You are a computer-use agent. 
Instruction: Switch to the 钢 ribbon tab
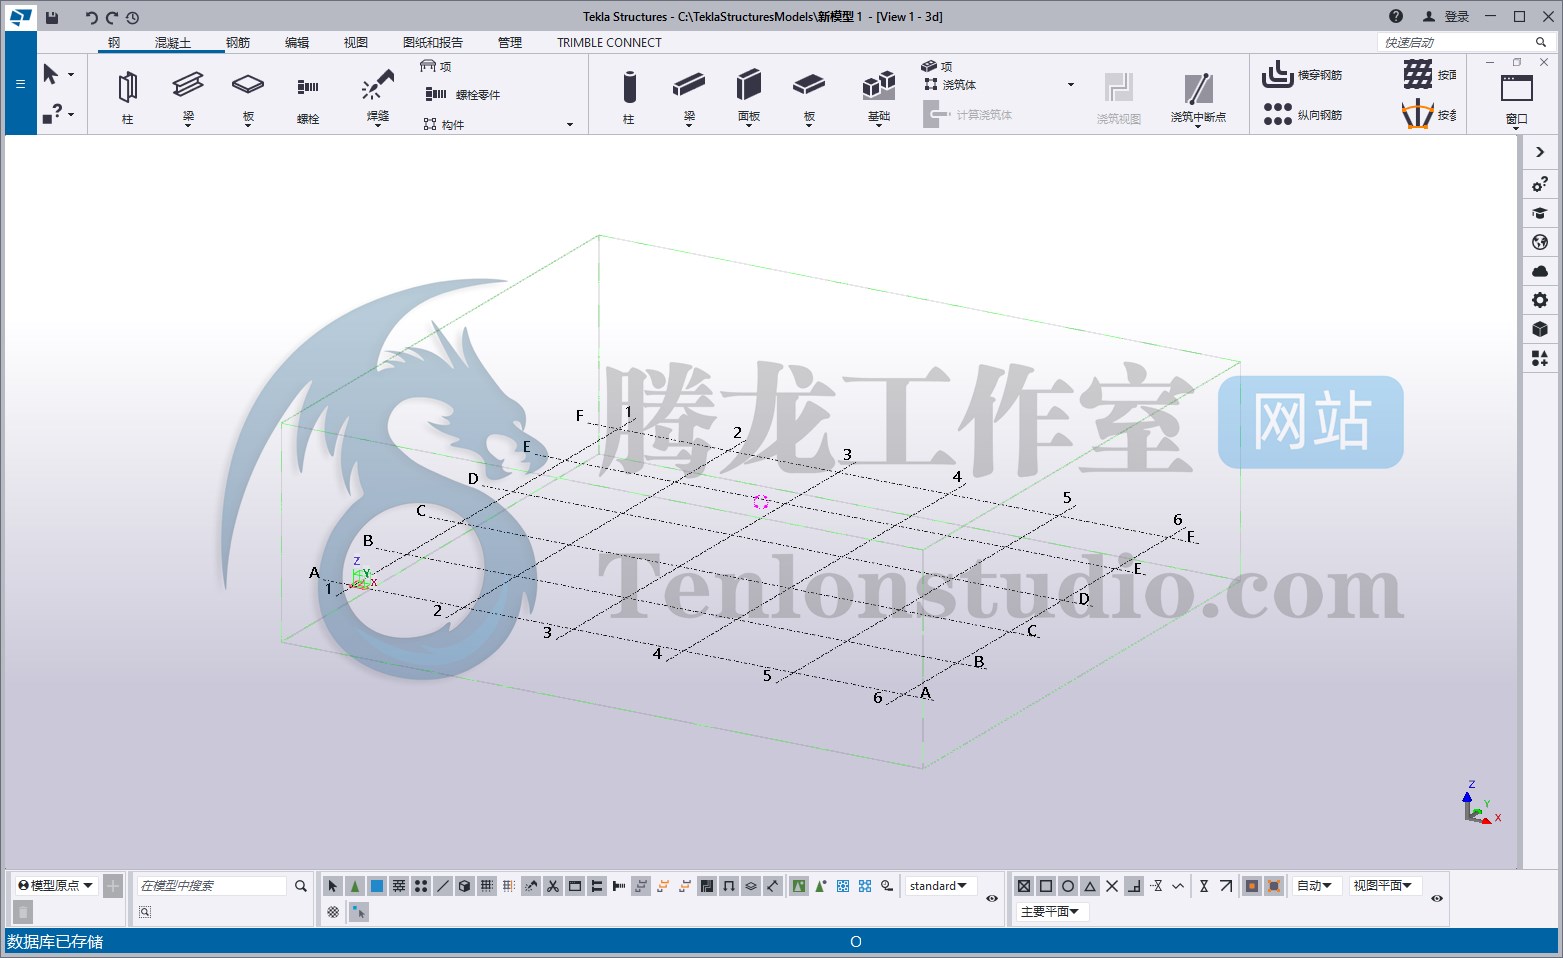tap(114, 43)
